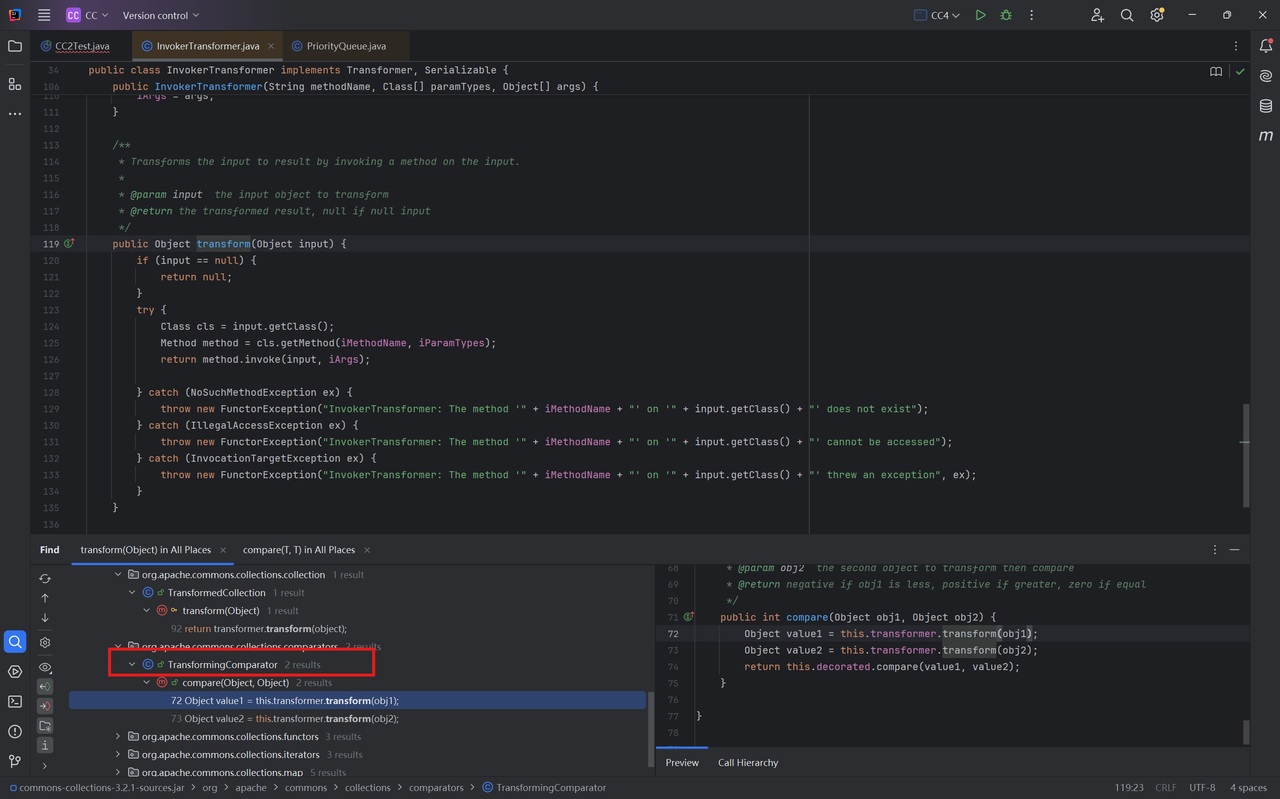Toggle the view options eye in Find panel
Screen dimensions: 1280x799
[45, 667]
